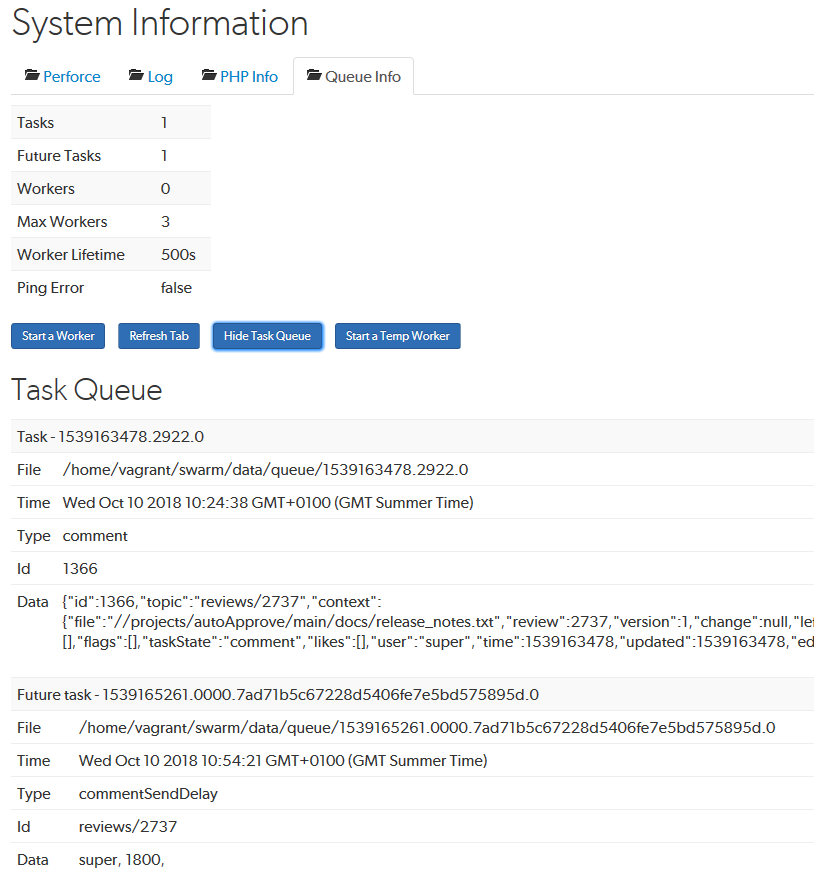
Task: Click the 500s lifetime value
Action: [x=178, y=255]
